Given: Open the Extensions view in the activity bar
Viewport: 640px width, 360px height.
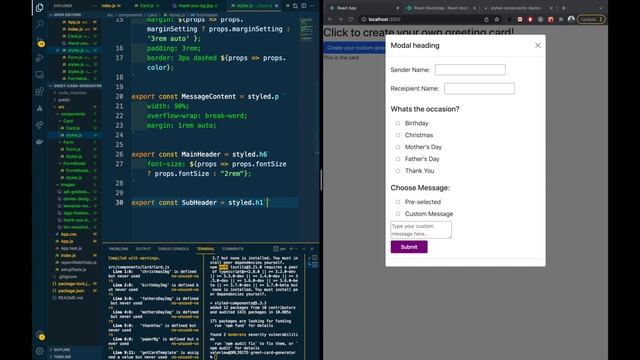Looking at the screenshot, I should click(40, 91).
